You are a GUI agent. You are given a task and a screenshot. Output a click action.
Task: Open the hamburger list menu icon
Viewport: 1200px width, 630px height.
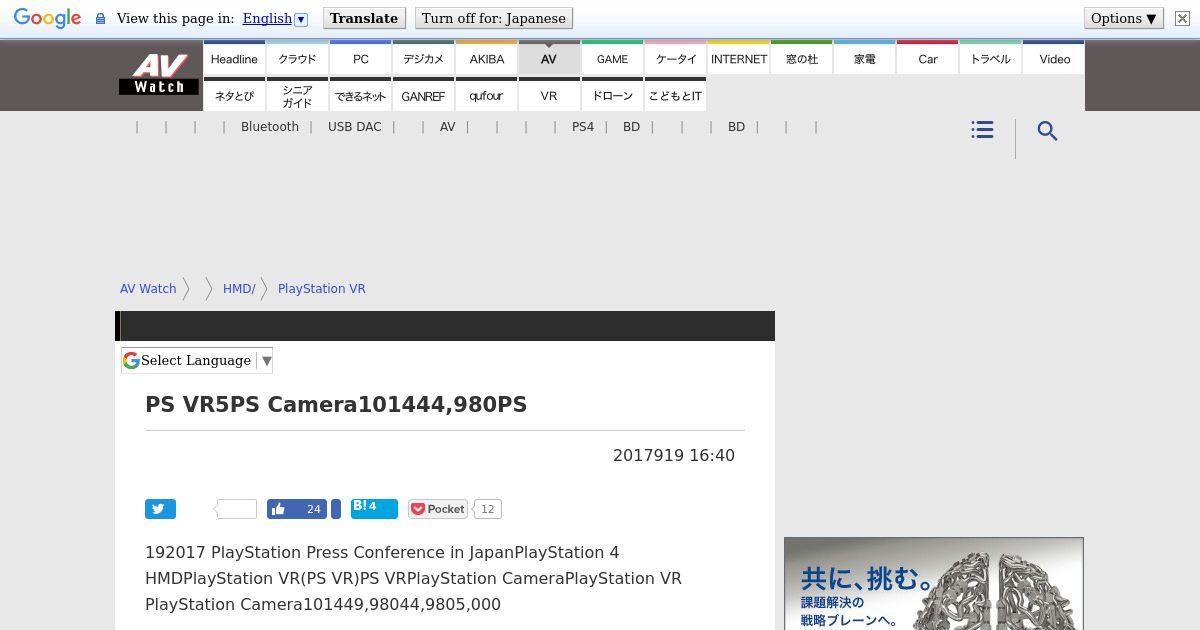point(982,130)
